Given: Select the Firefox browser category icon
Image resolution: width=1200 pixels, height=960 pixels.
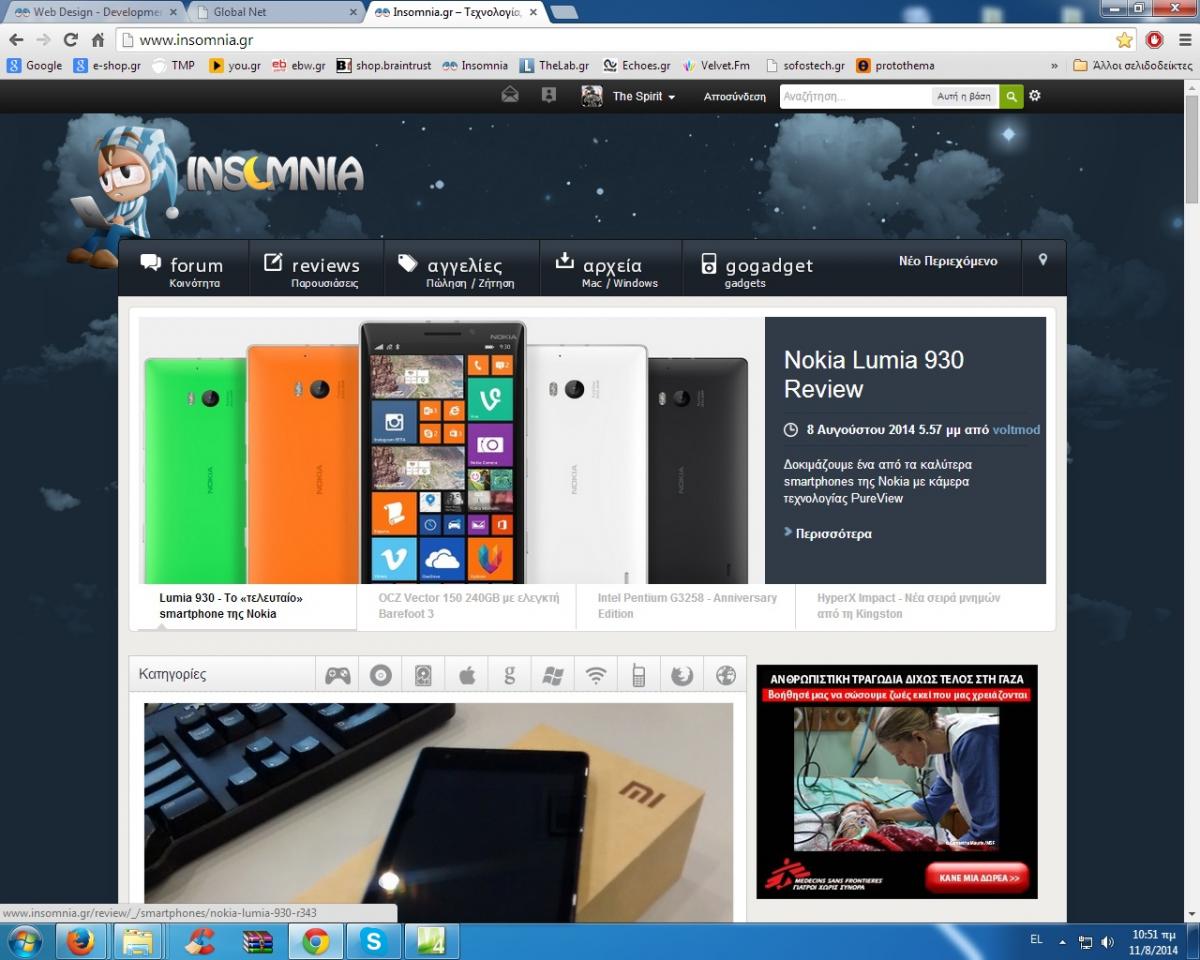Looking at the screenshot, I should 682,675.
